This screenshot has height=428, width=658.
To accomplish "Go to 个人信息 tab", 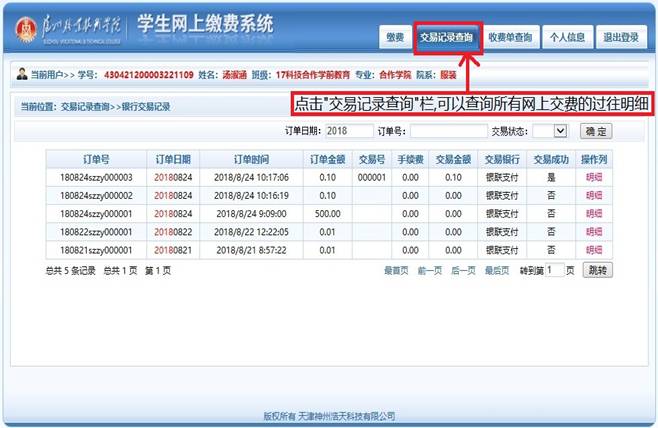I will (567, 38).
